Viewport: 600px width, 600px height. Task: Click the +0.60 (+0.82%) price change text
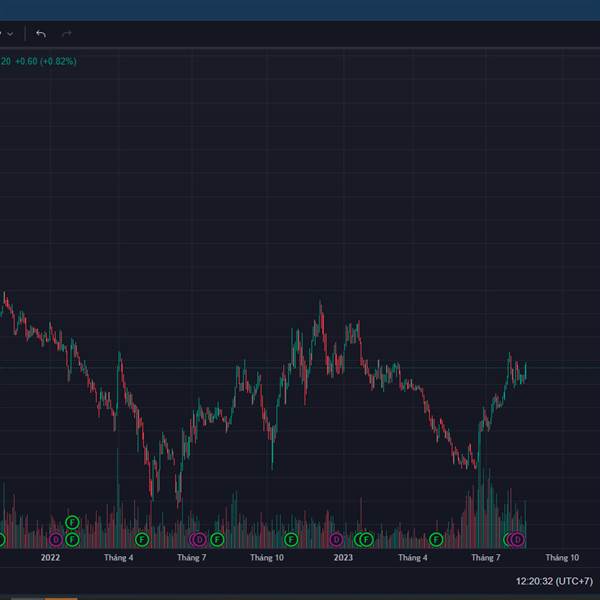click(x=46, y=61)
